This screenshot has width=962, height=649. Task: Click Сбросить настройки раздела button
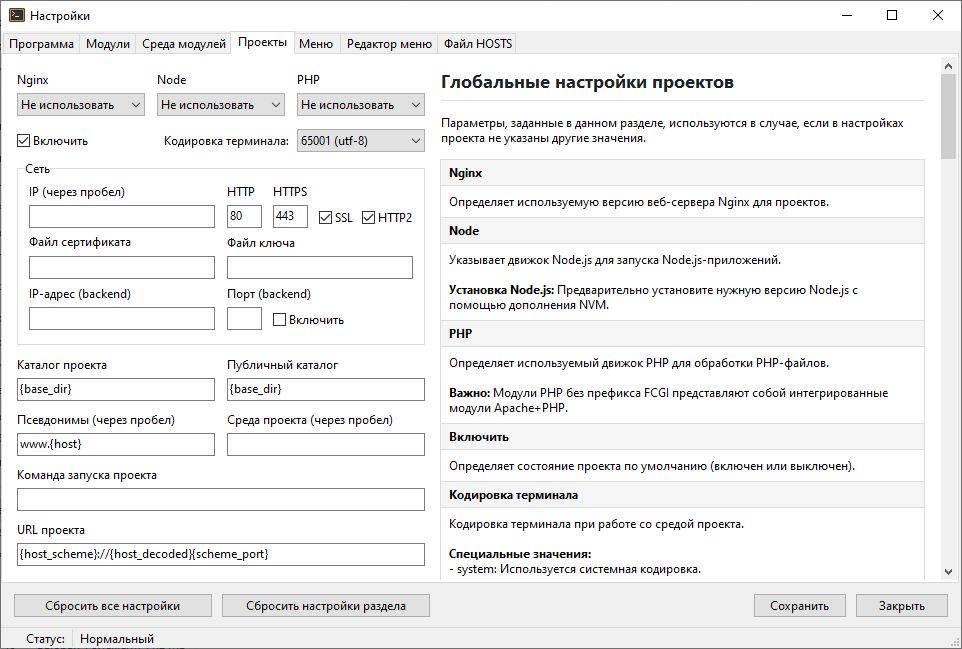326,605
